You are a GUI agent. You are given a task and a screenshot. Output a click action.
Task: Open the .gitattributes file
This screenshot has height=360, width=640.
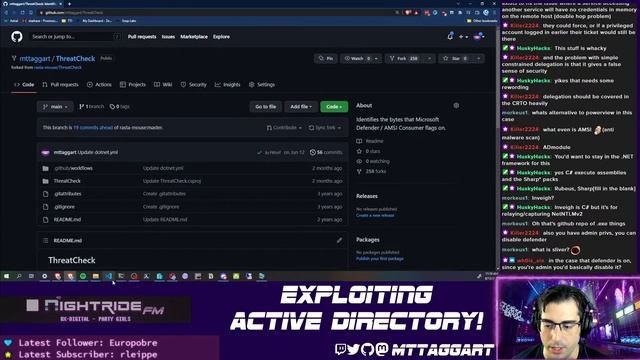pos(68,194)
